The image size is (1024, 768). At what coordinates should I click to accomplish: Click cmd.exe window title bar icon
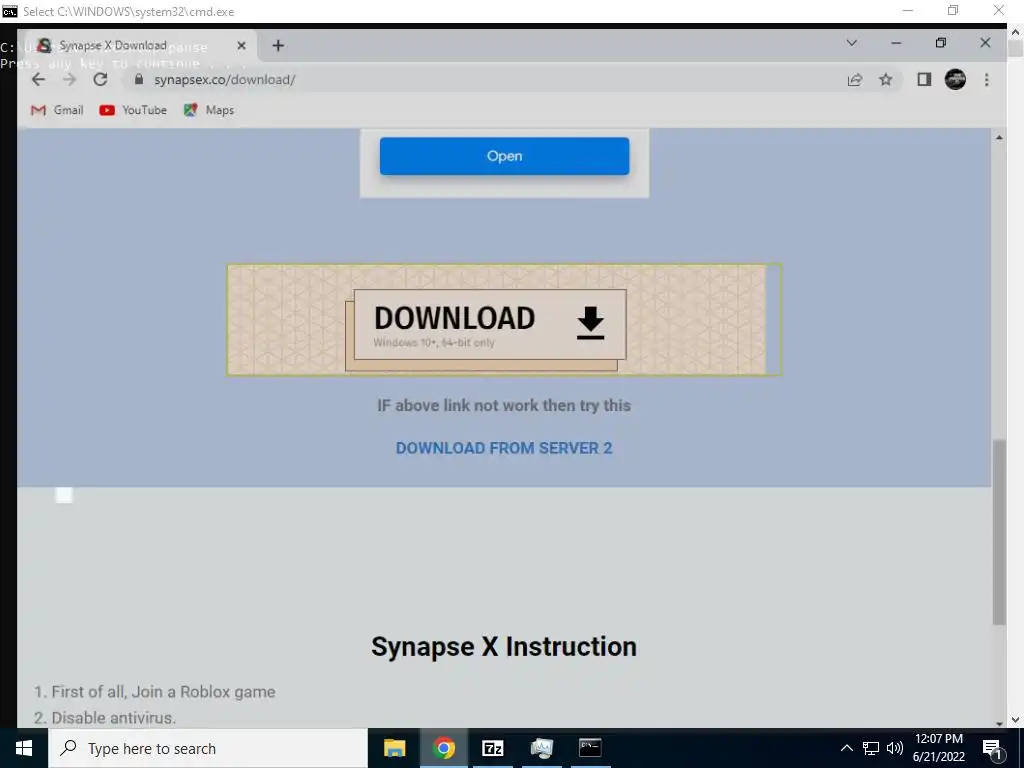point(10,11)
